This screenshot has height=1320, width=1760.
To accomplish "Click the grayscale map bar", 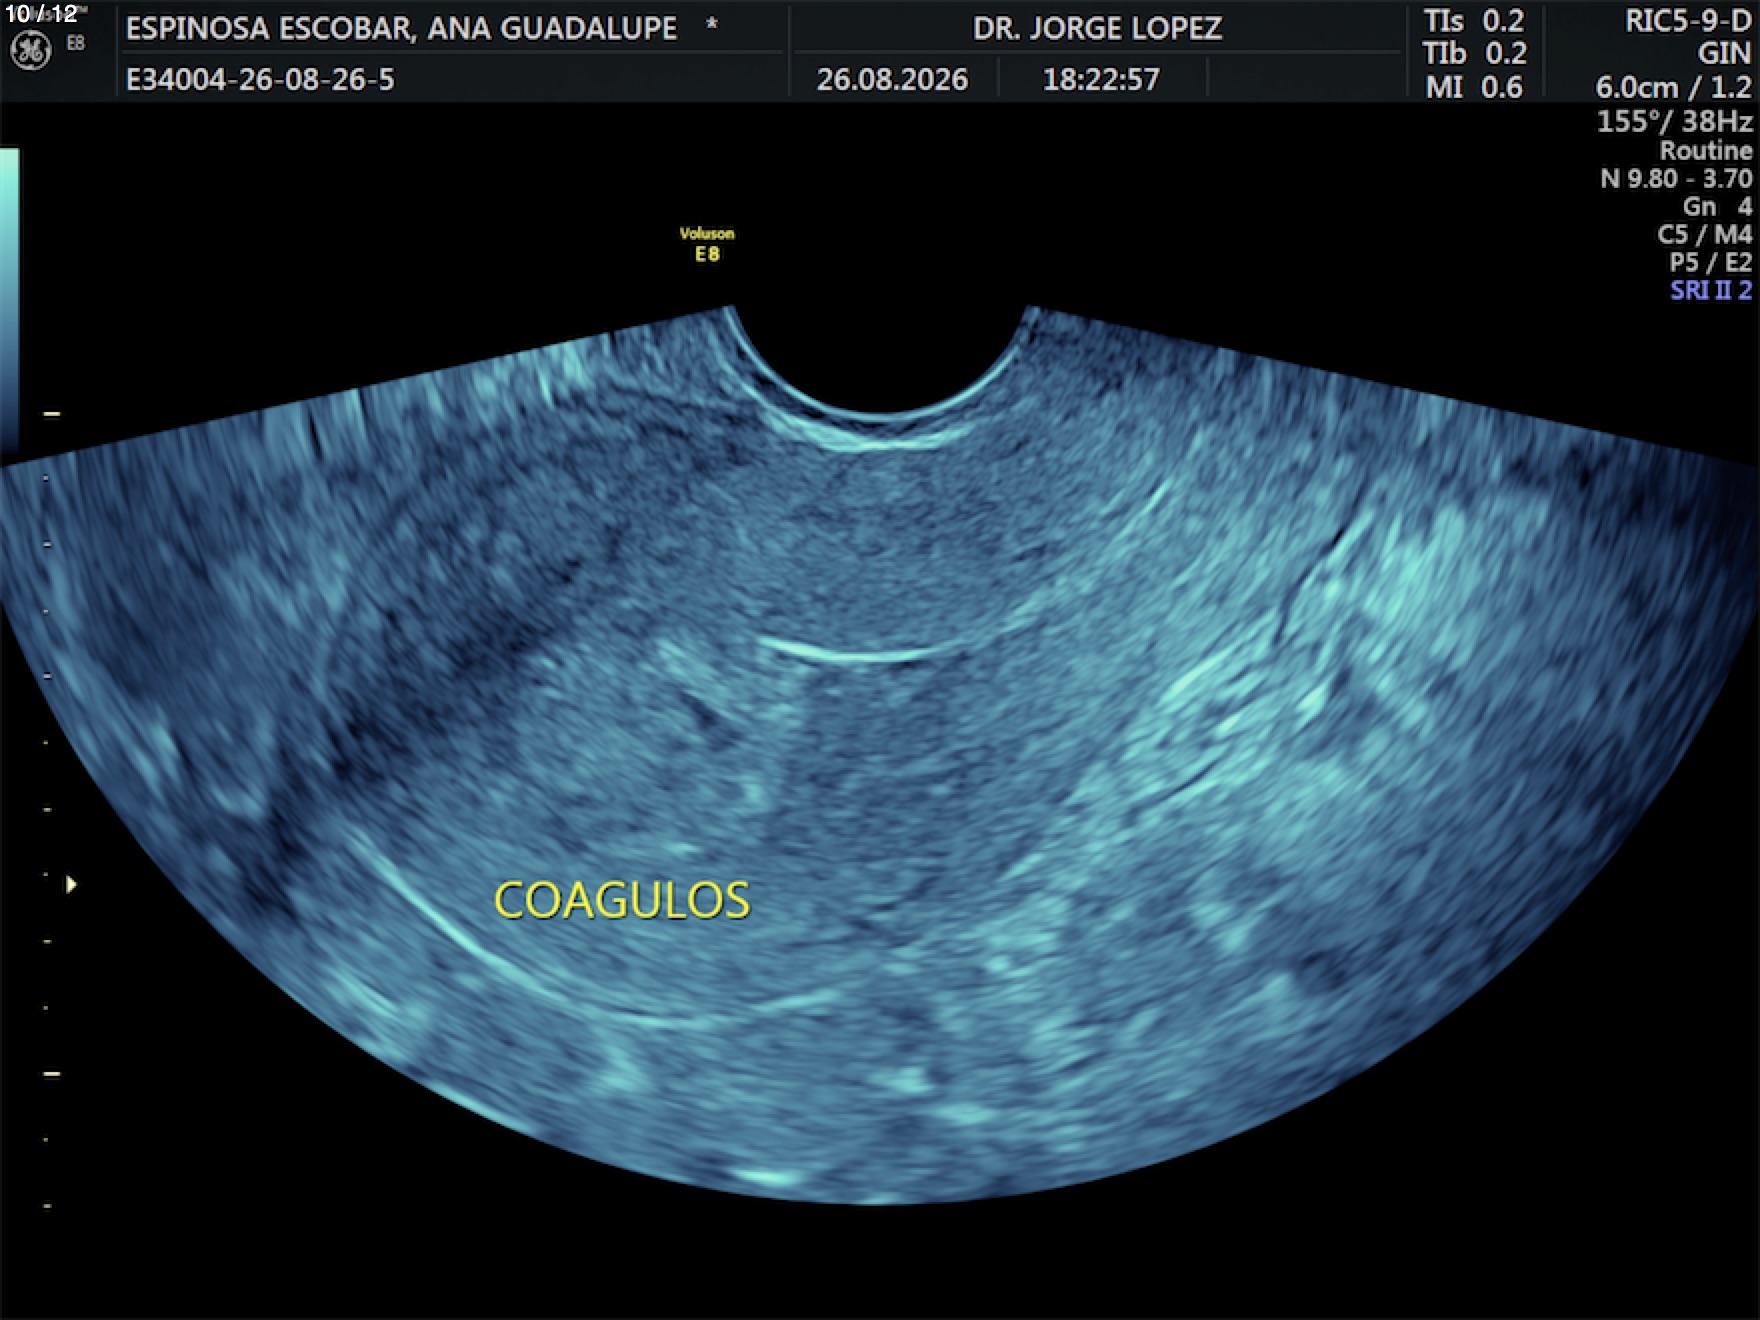I will (x=9, y=298).
